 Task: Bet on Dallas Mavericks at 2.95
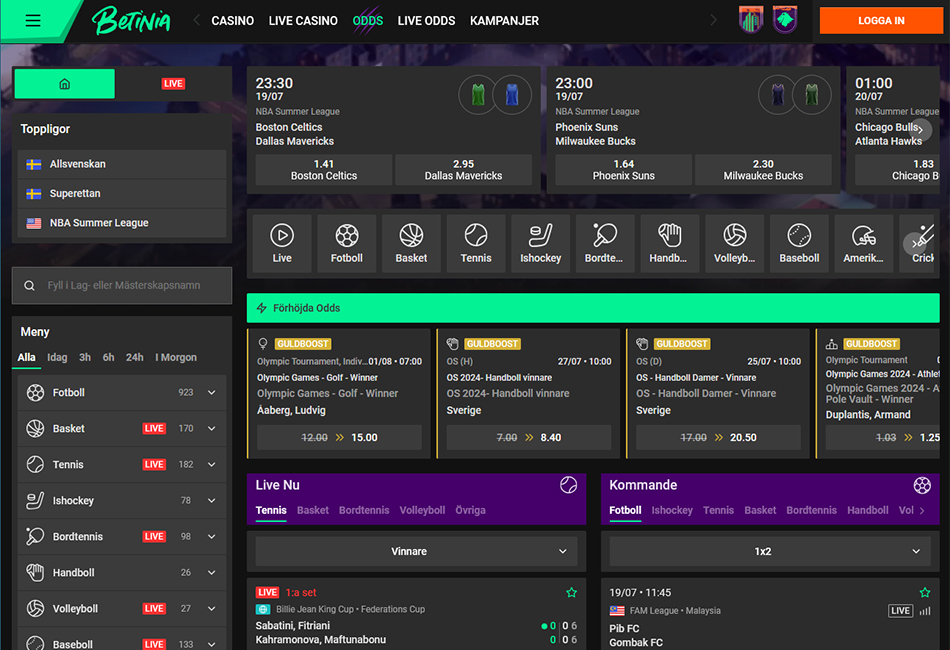[463, 170]
